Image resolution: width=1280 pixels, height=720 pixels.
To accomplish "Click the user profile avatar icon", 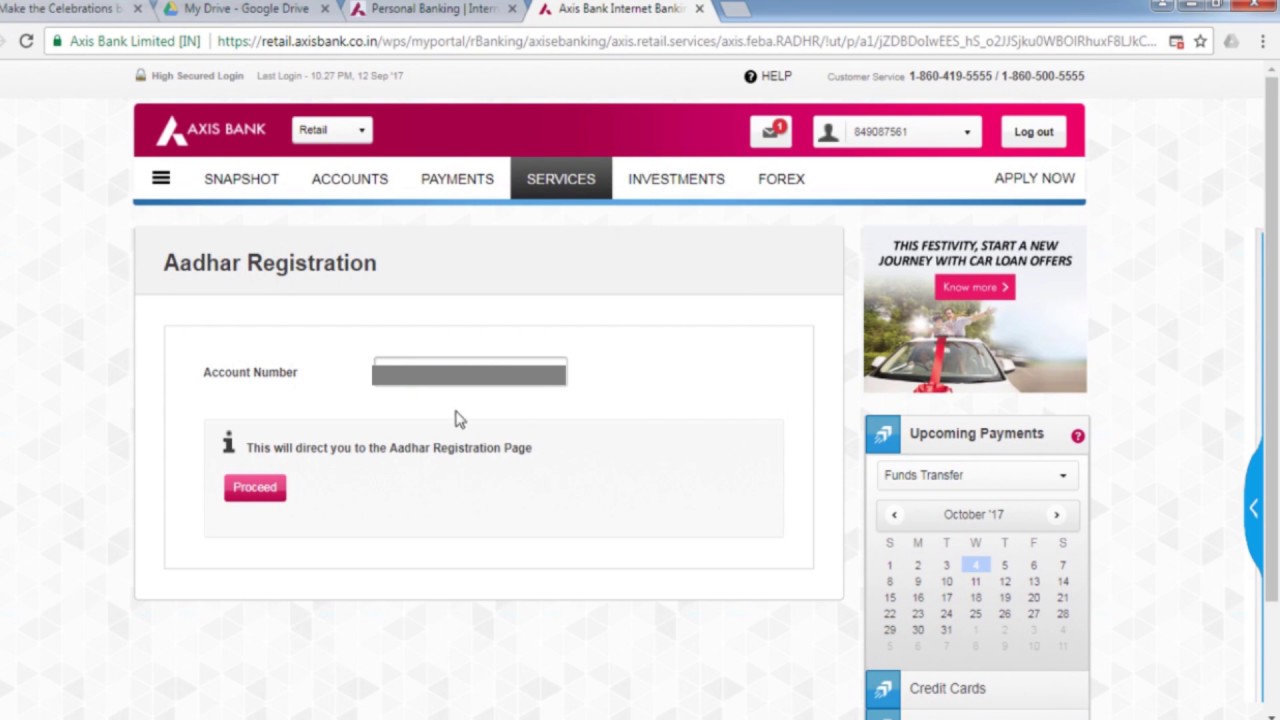I will pos(828,132).
